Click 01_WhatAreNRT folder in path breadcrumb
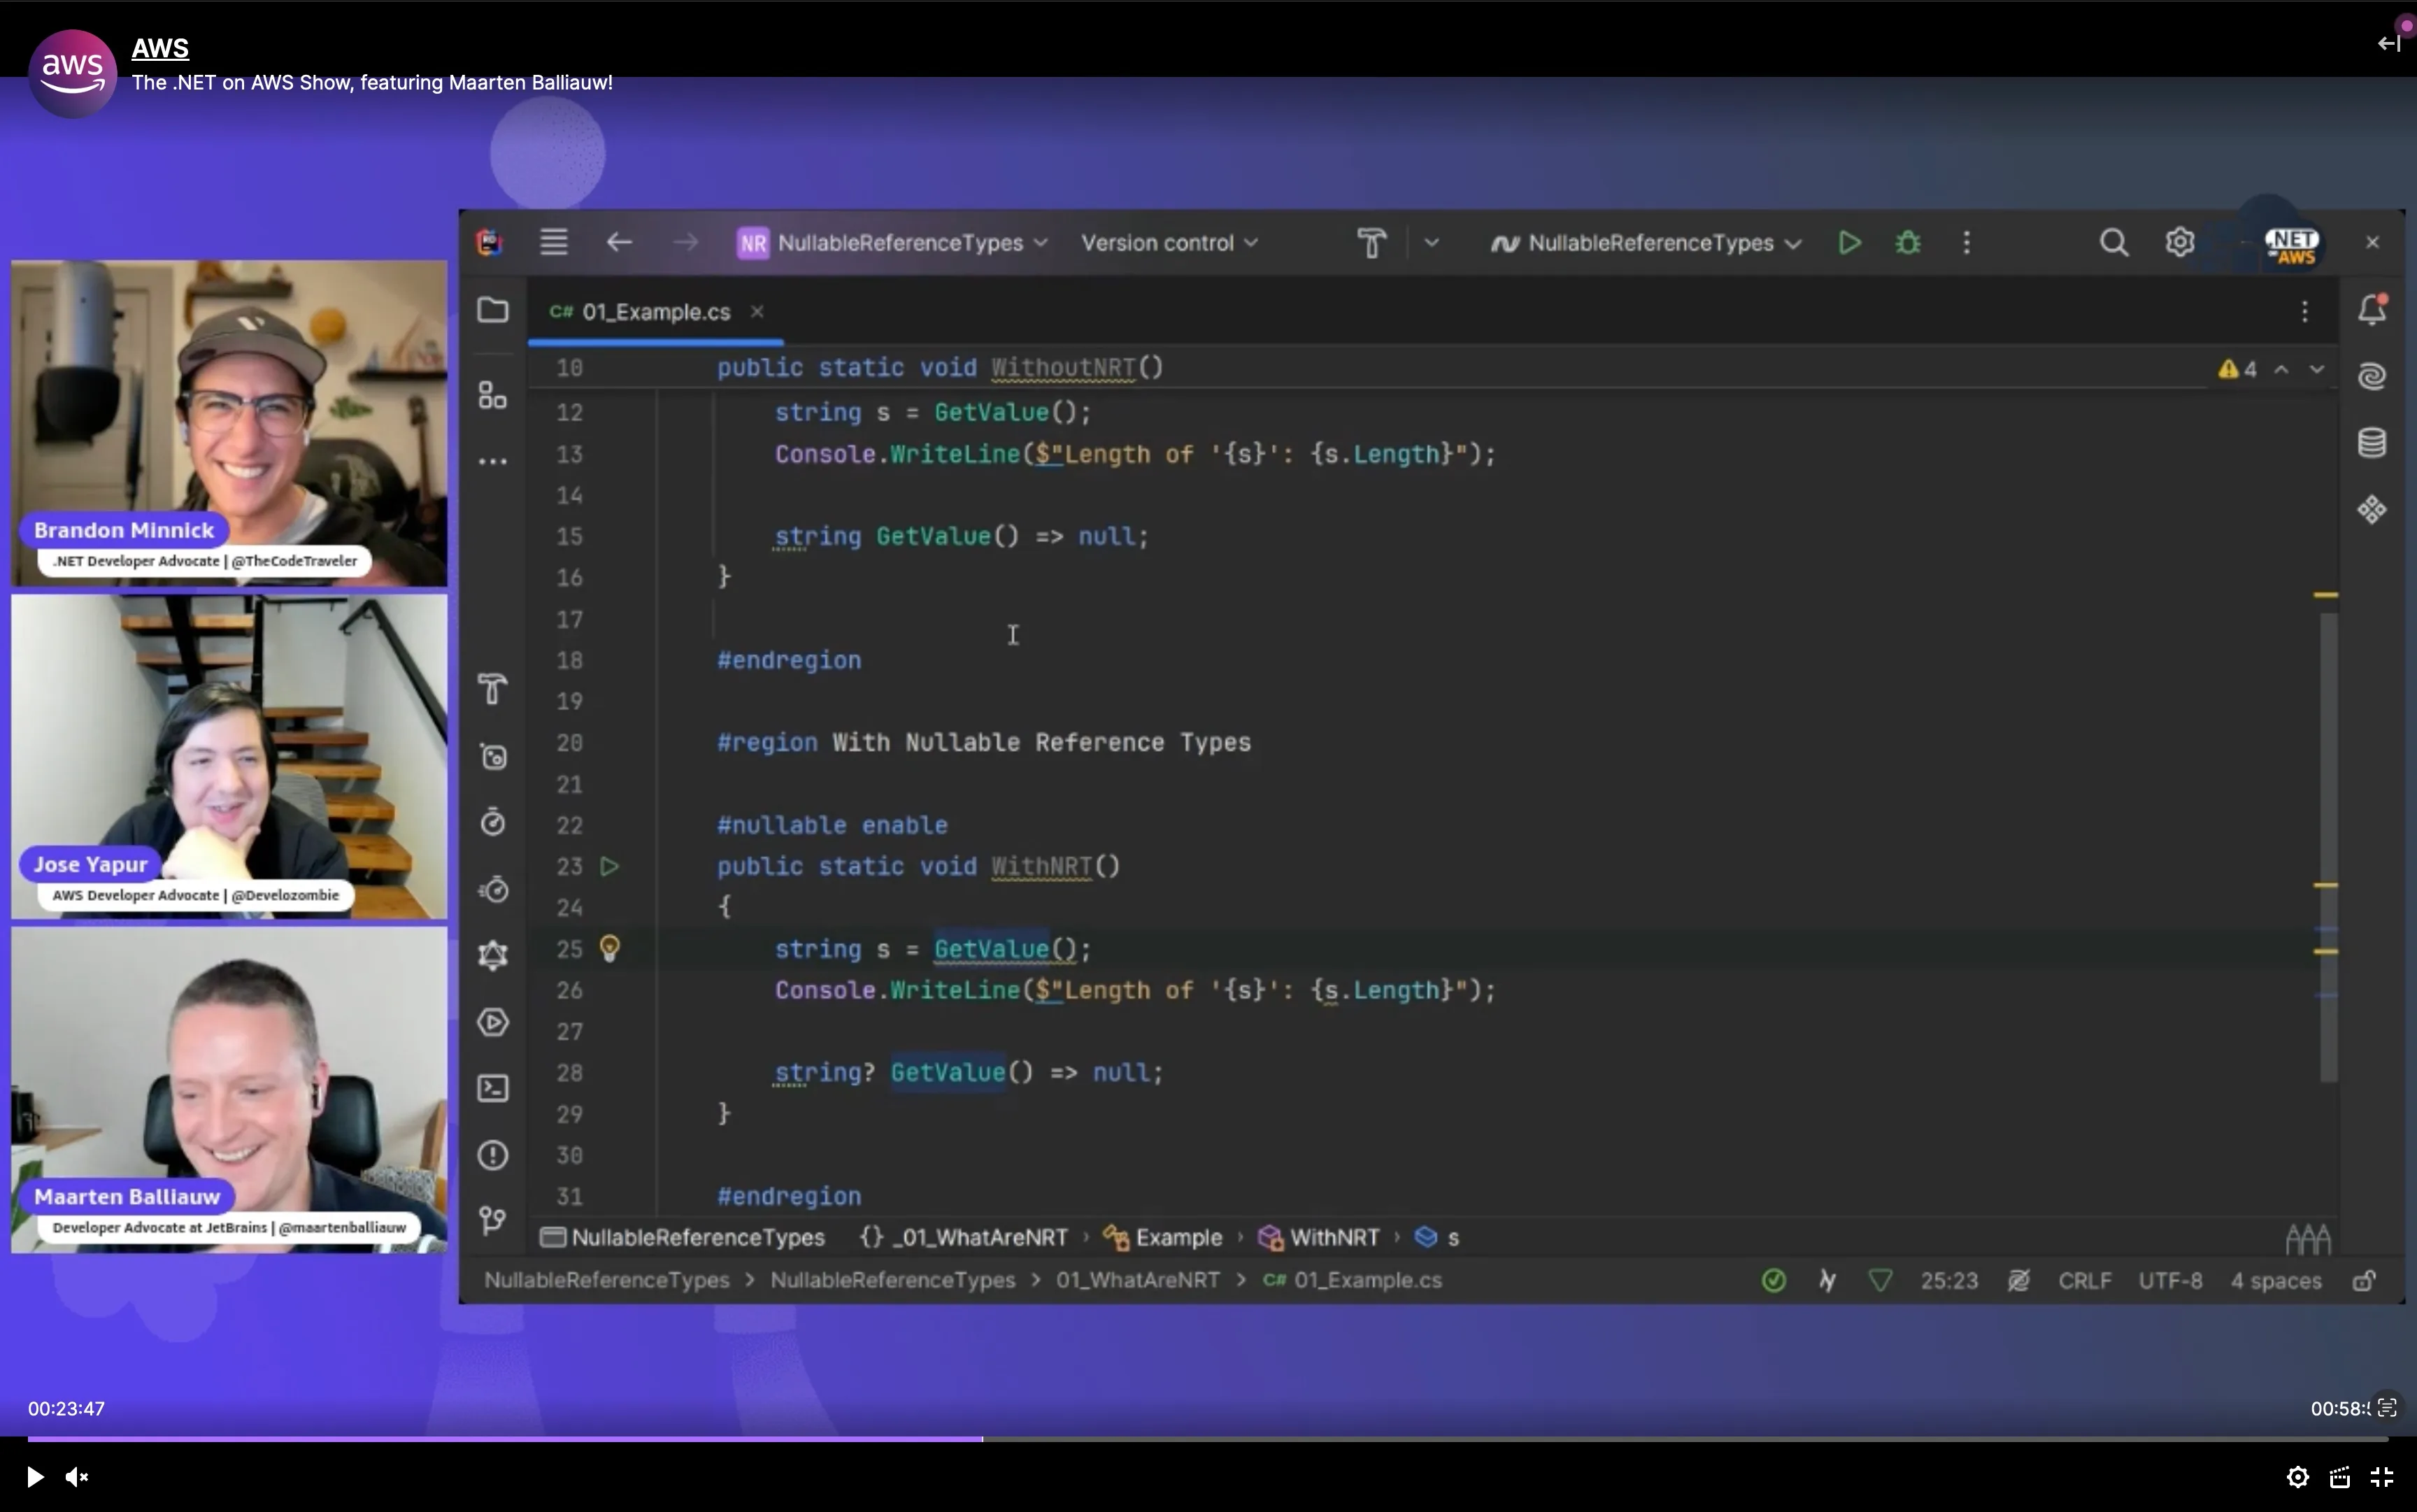 point(1138,1280)
